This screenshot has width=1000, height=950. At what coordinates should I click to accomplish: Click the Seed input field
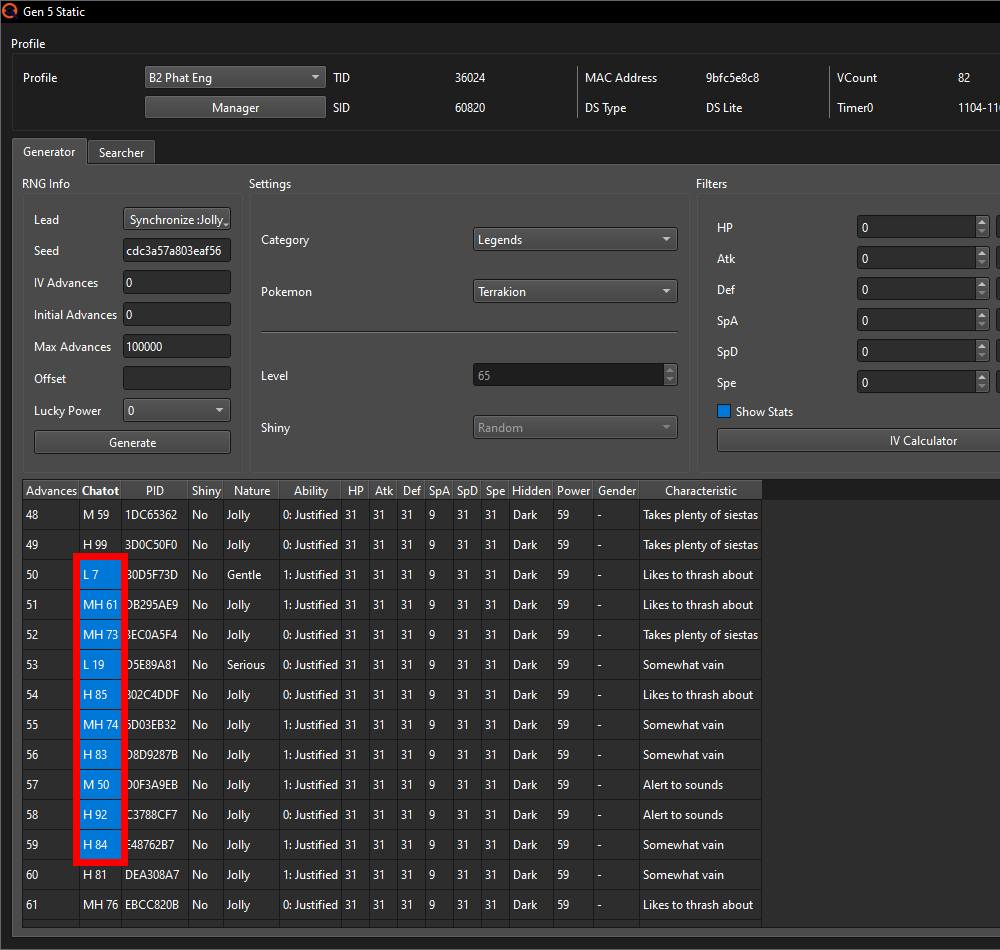(x=177, y=251)
